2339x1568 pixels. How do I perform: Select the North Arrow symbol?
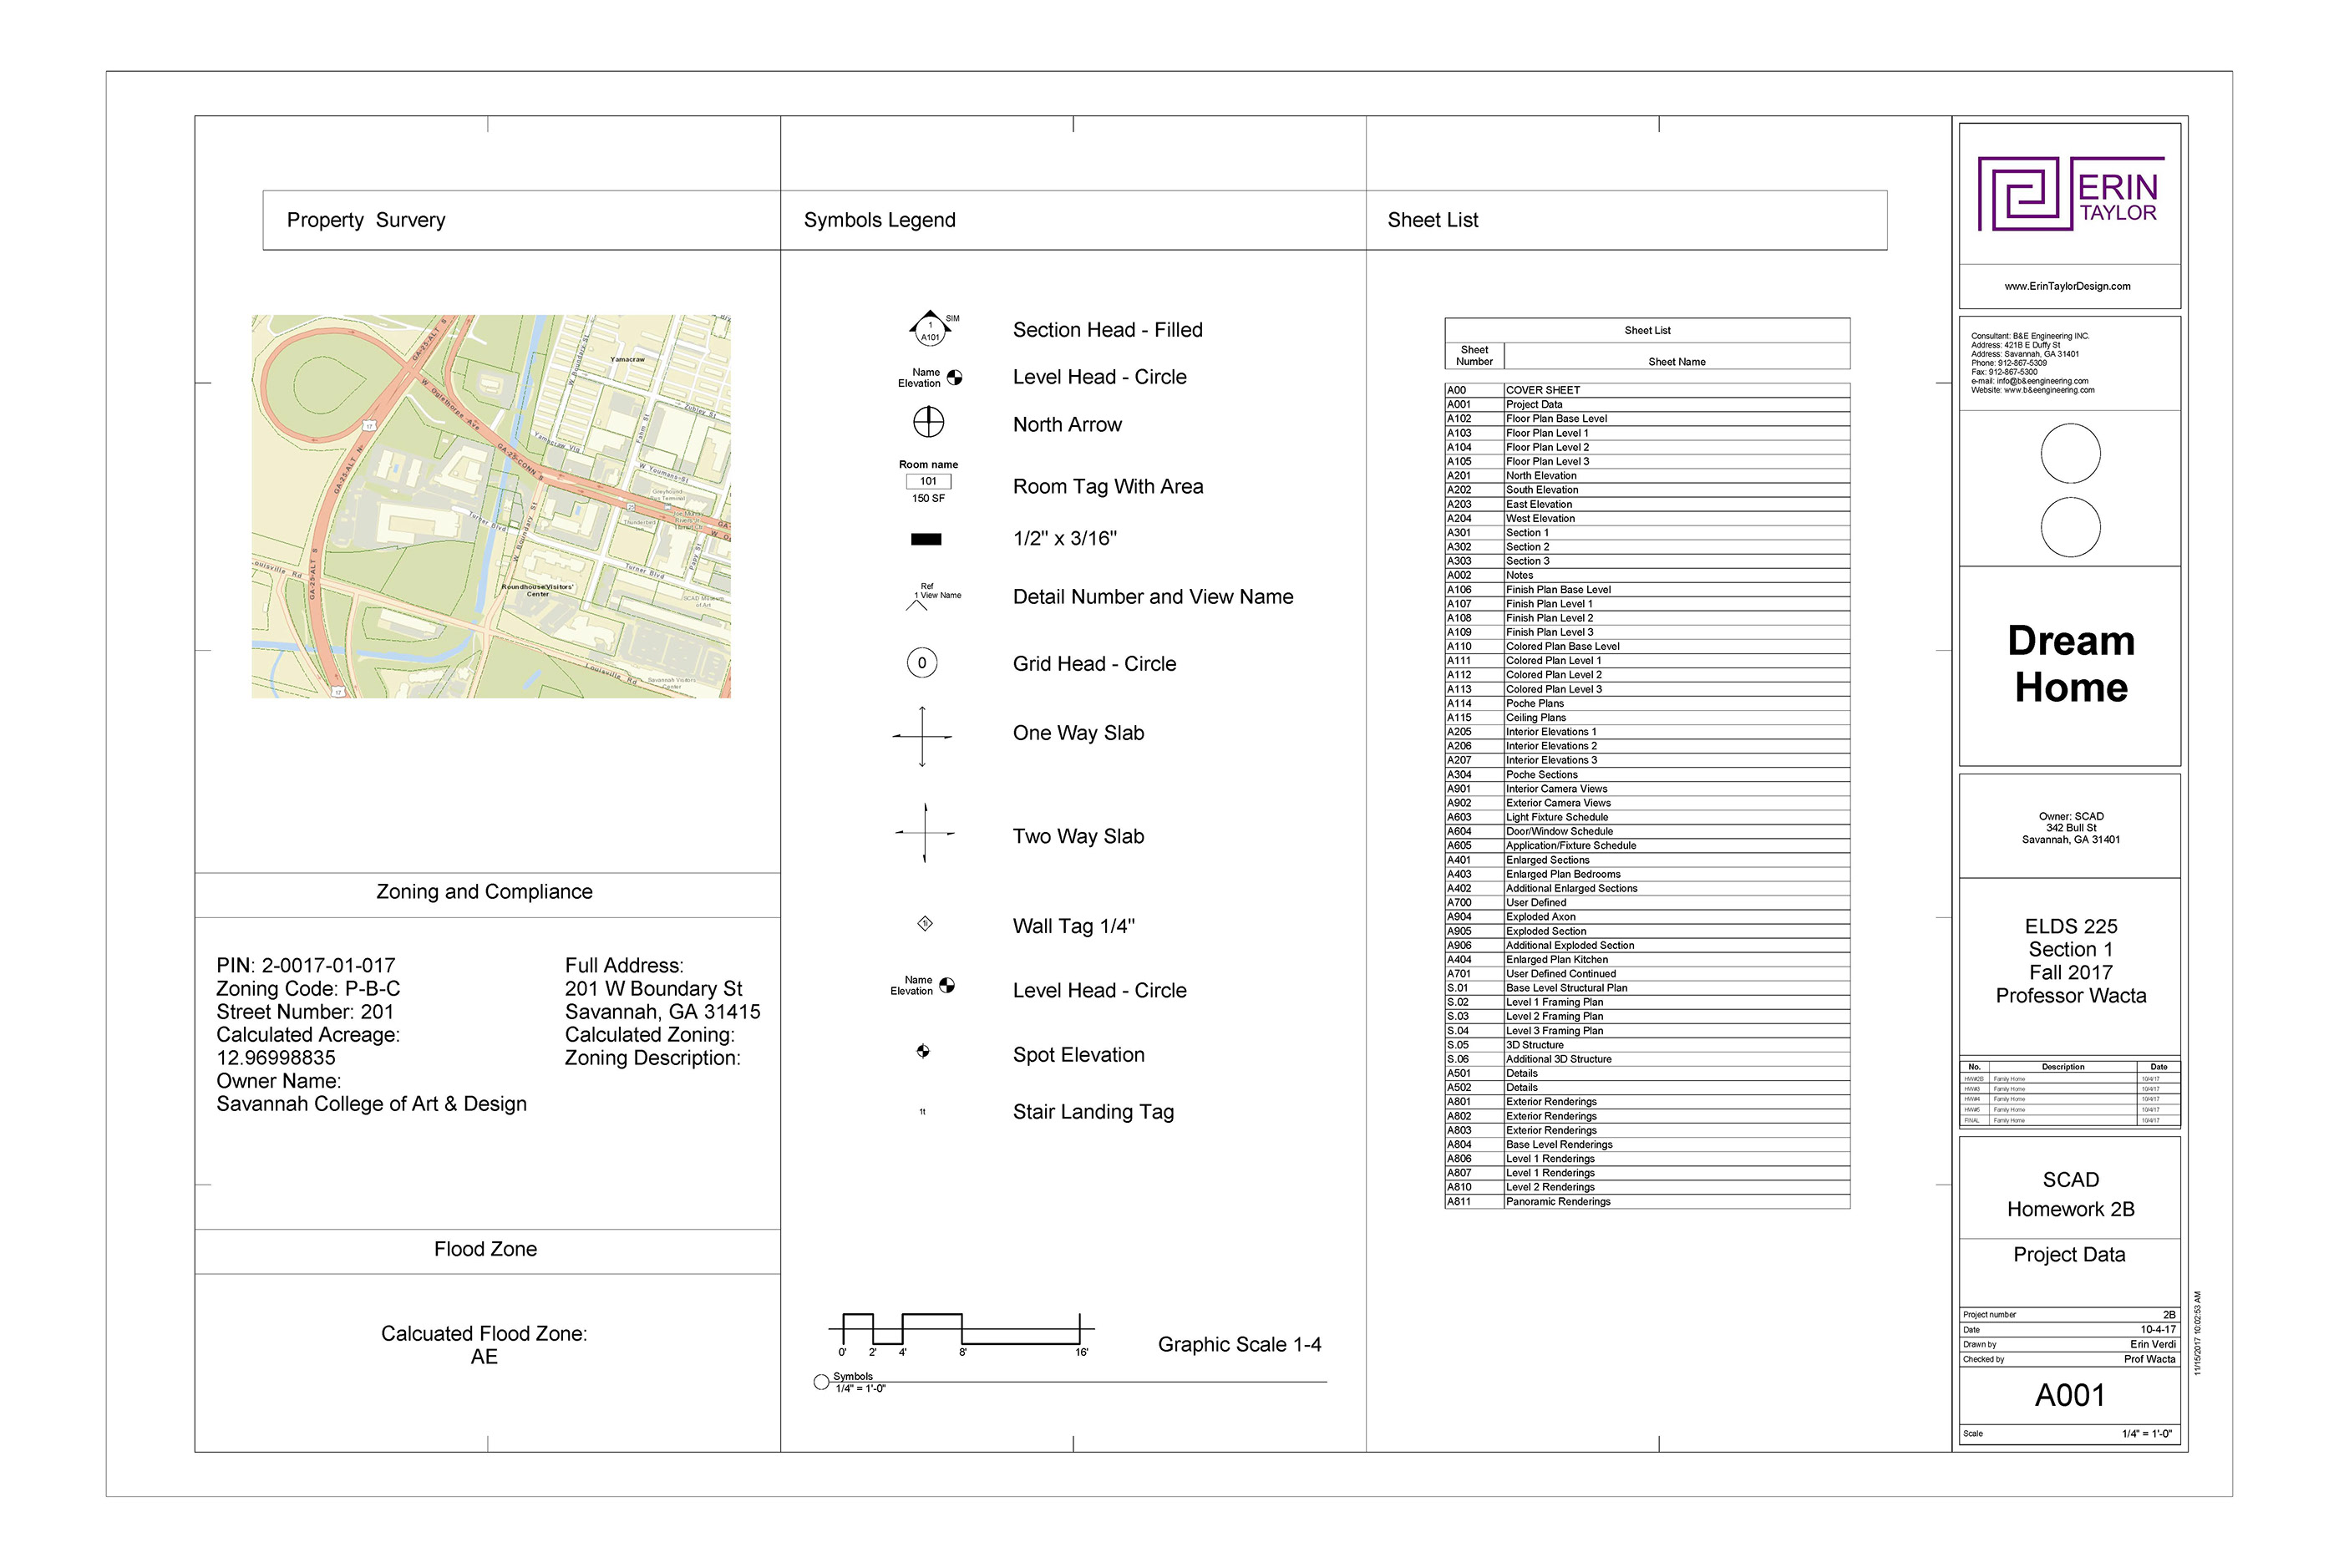[927, 423]
